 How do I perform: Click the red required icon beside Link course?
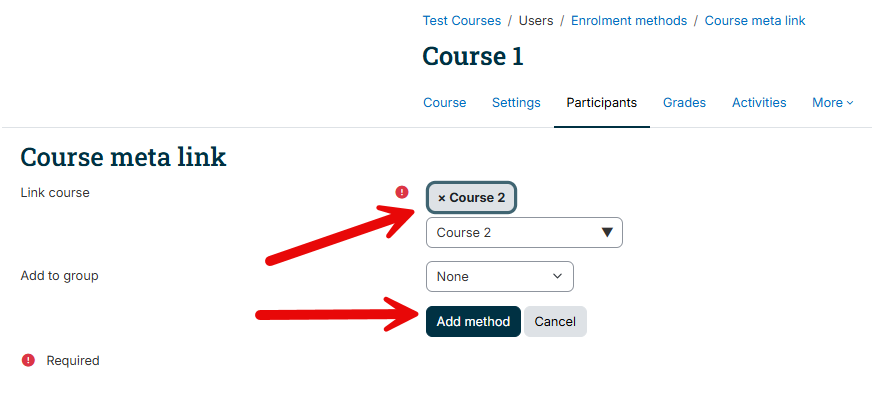[x=402, y=192]
